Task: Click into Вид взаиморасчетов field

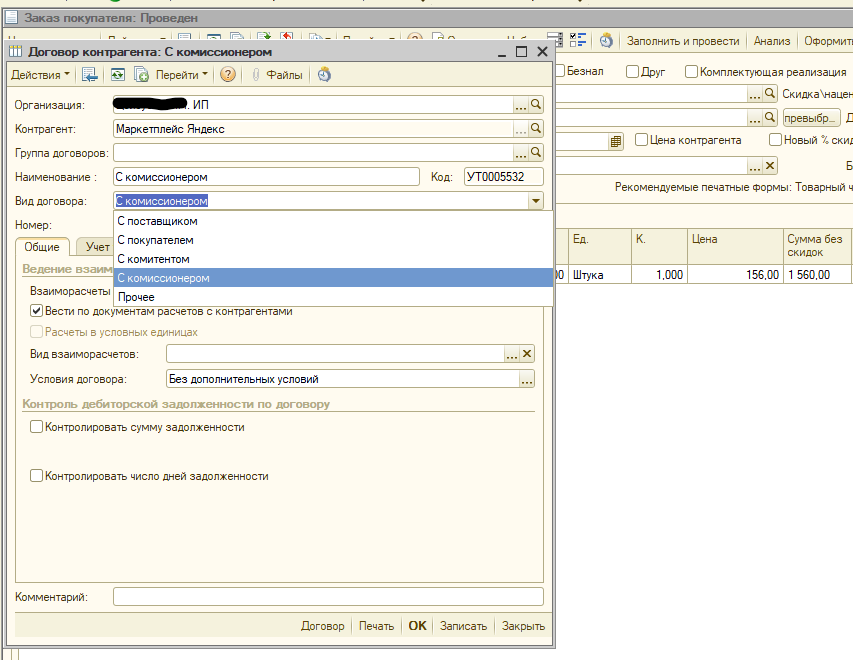Action: click(335, 354)
